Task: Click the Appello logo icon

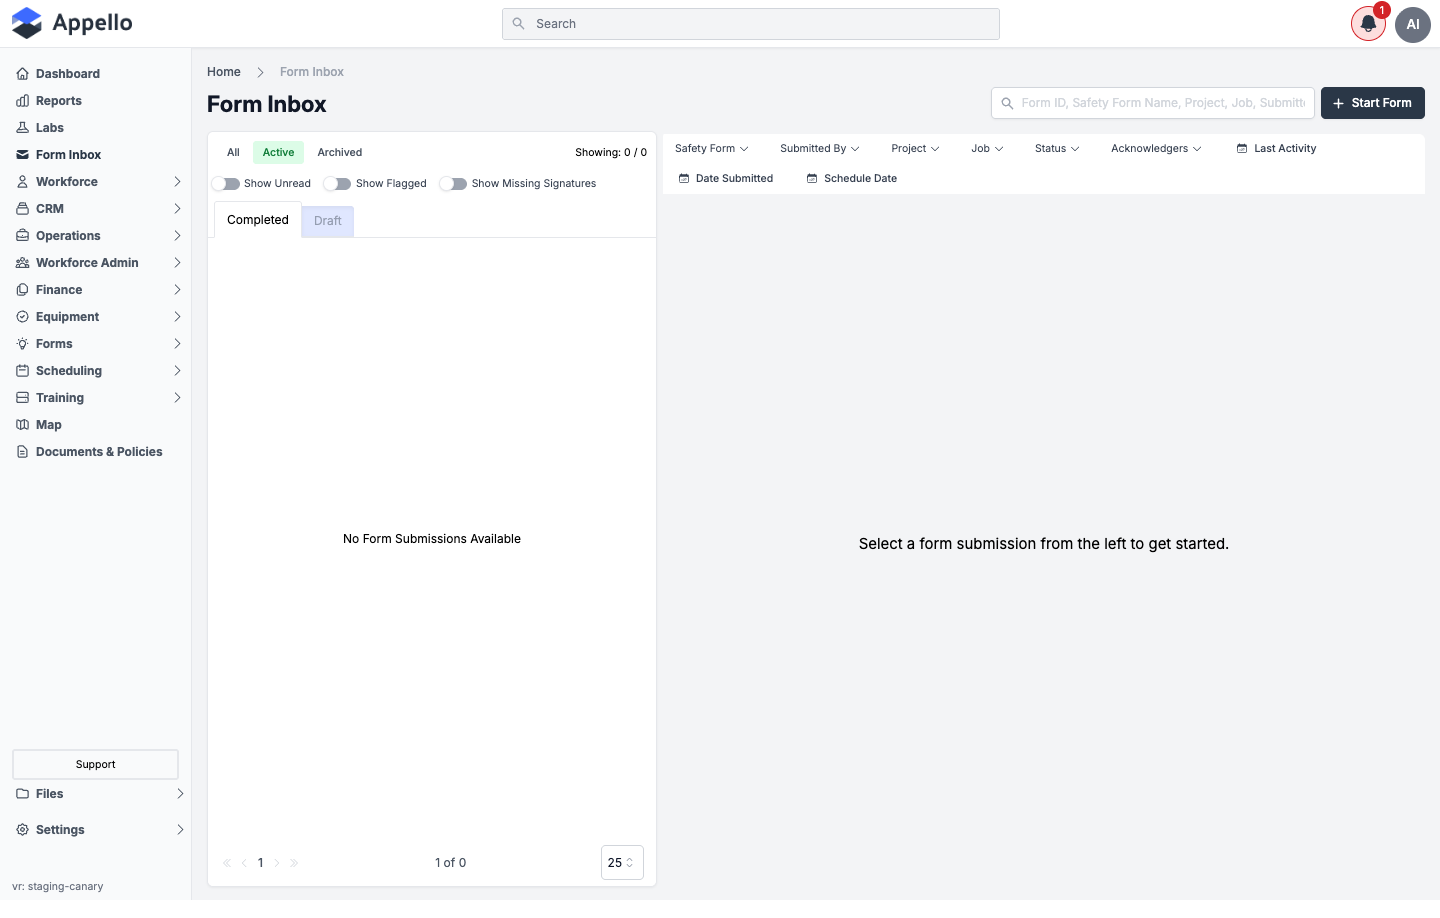Action: click(27, 23)
